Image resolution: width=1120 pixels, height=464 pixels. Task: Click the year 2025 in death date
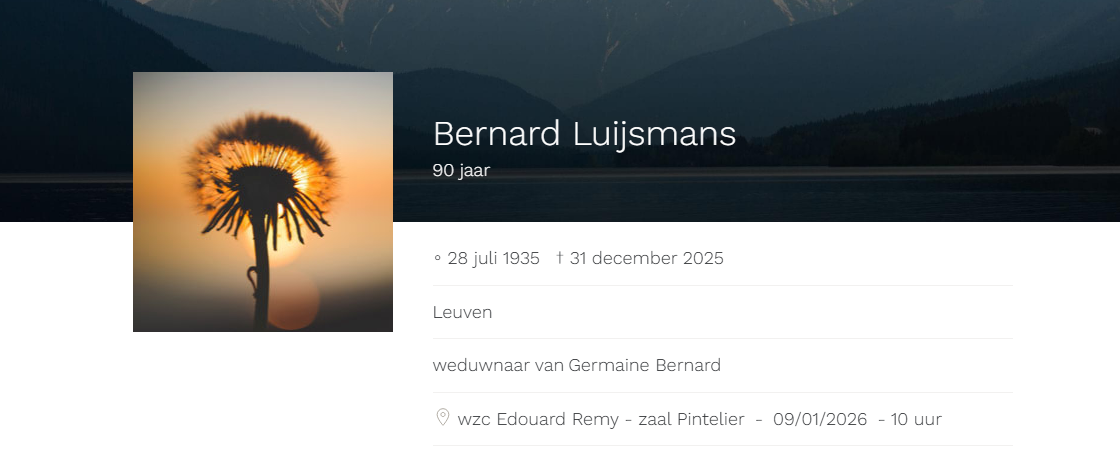(703, 258)
